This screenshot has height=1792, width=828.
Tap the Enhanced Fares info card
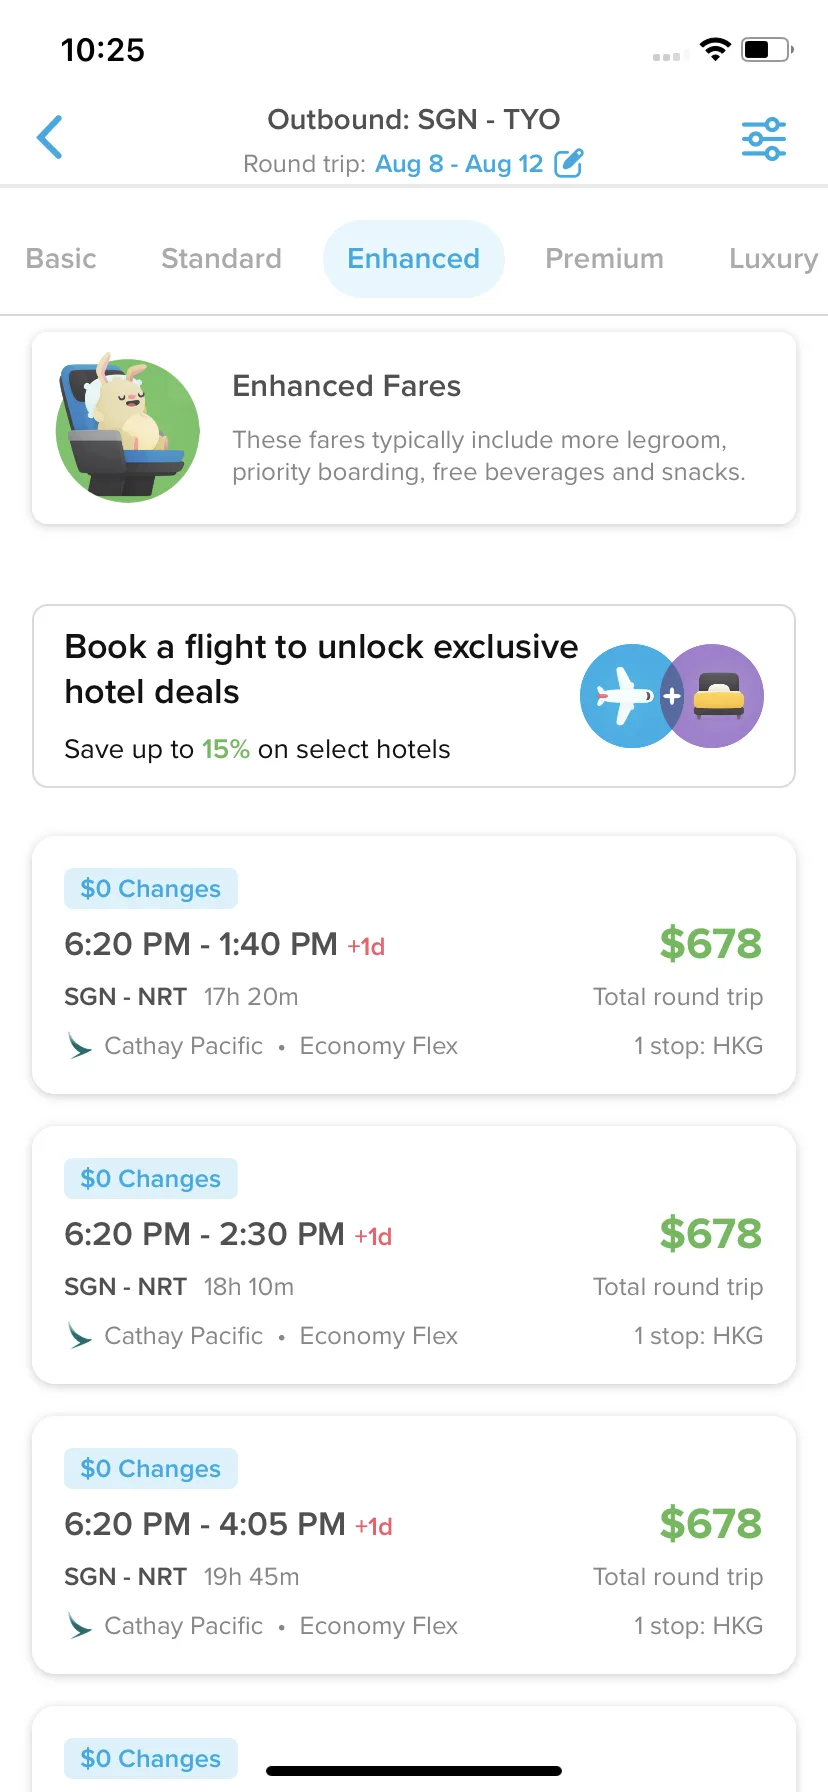(414, 428)
